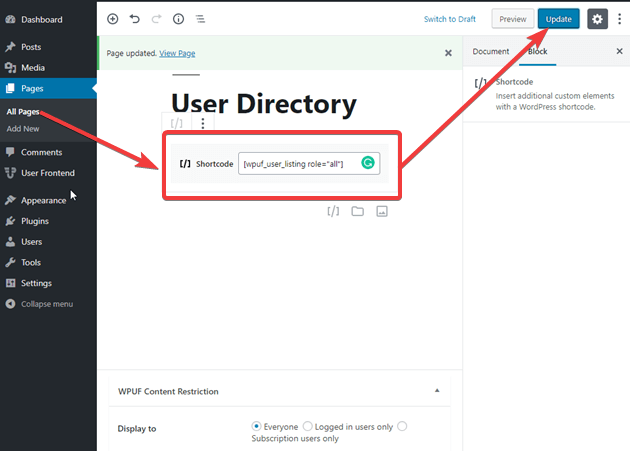
Task: Click the Collapse menu arrow icon
Action: point(10,304)
